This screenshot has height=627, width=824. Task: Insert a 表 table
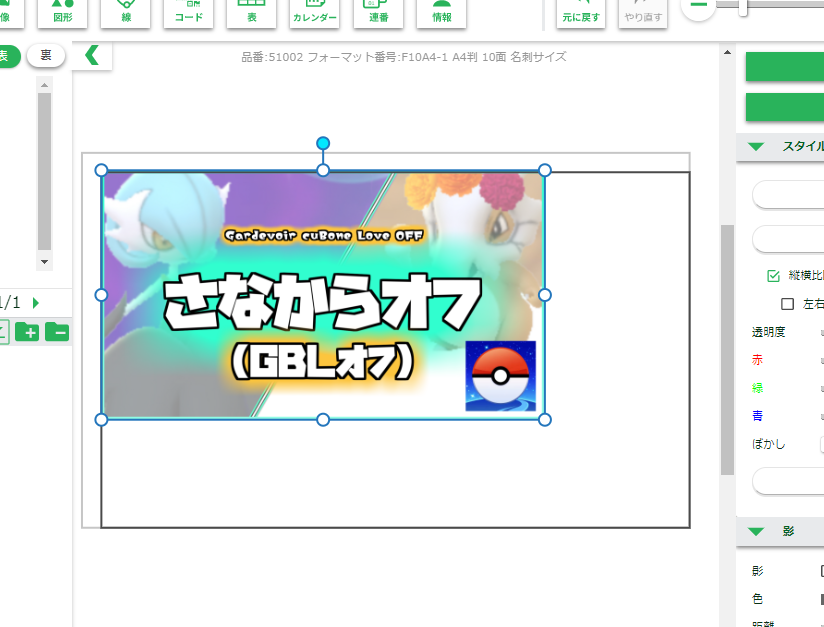[x=252, y=13]
